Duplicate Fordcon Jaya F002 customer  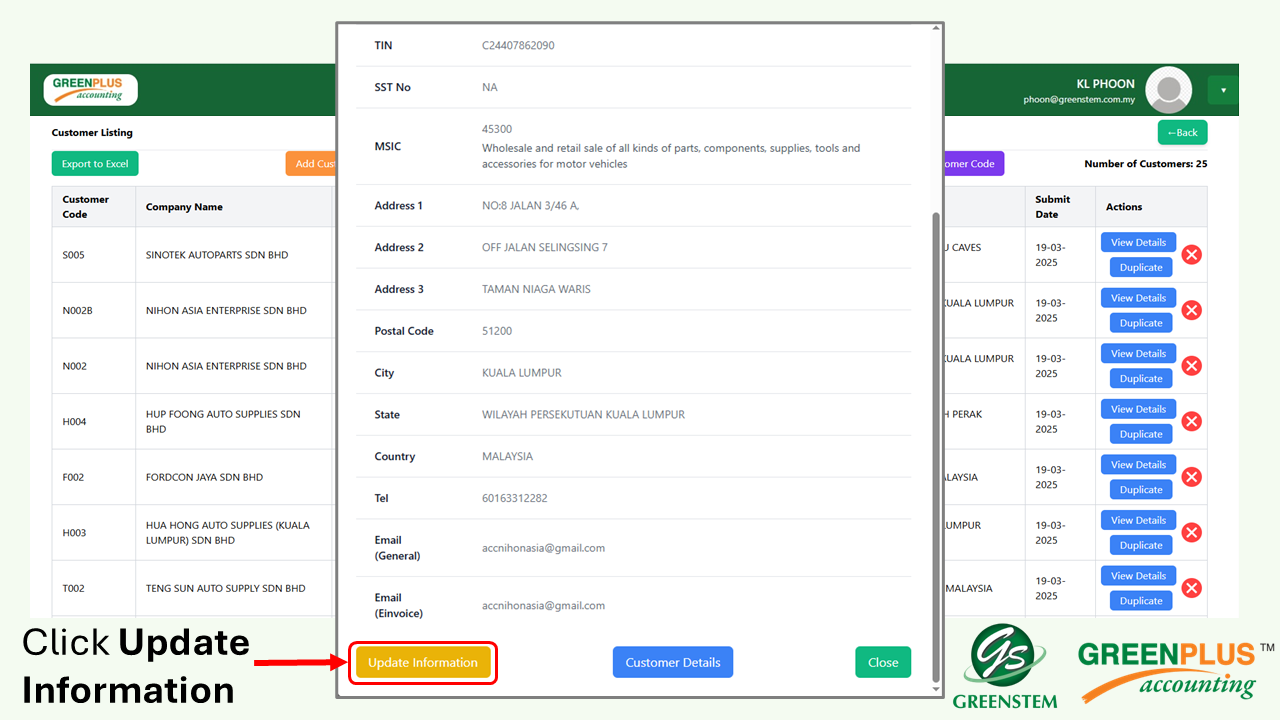[1141, 489]
